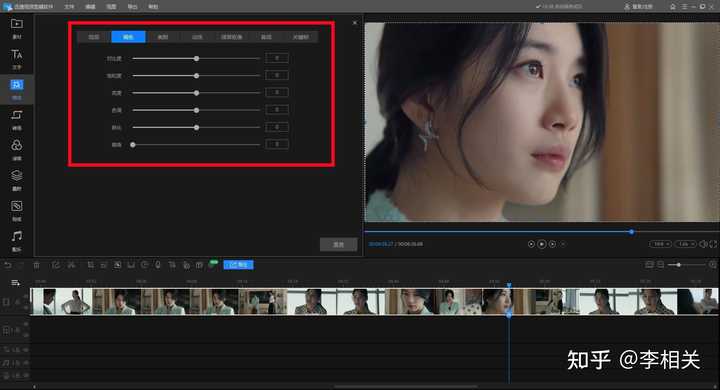Step to next frame in preview
The image size is (720, 390).
coord(552,244)
